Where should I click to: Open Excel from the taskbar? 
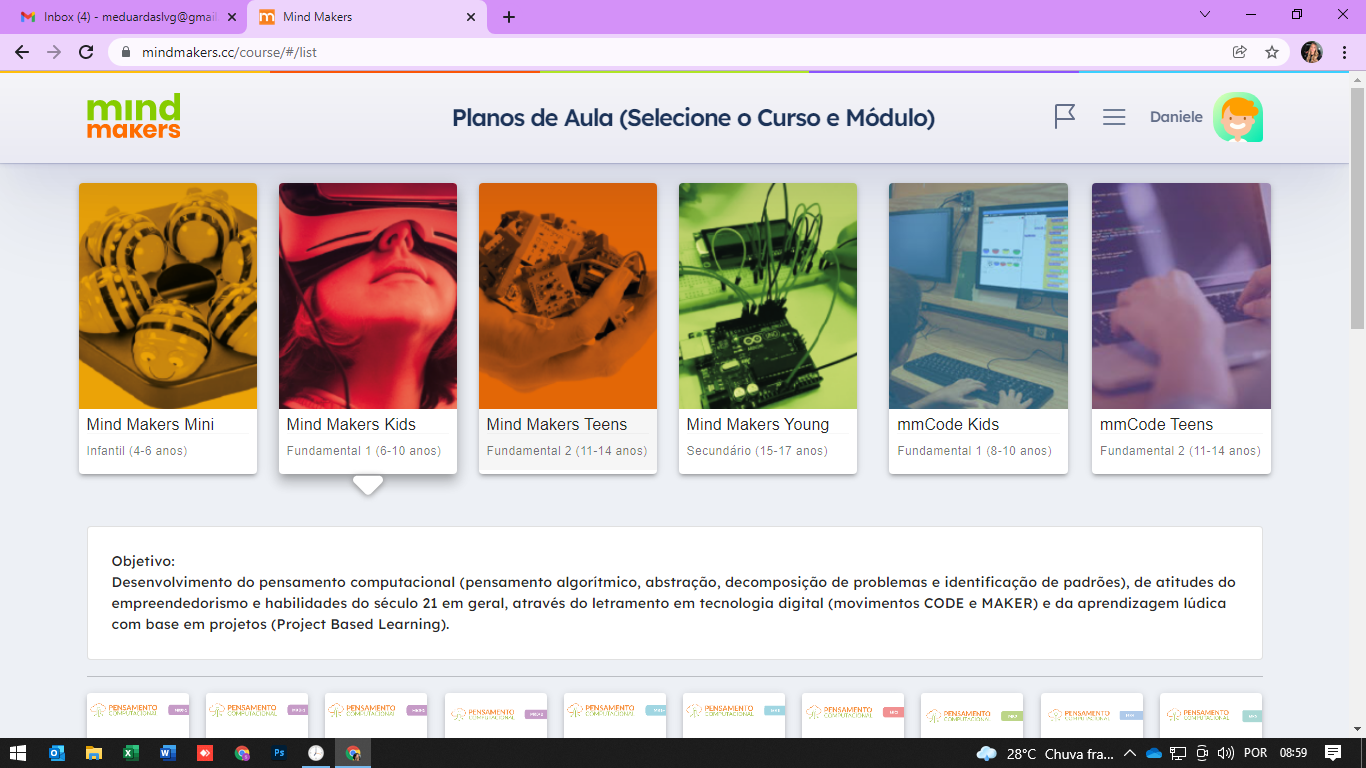coord(131,753)
